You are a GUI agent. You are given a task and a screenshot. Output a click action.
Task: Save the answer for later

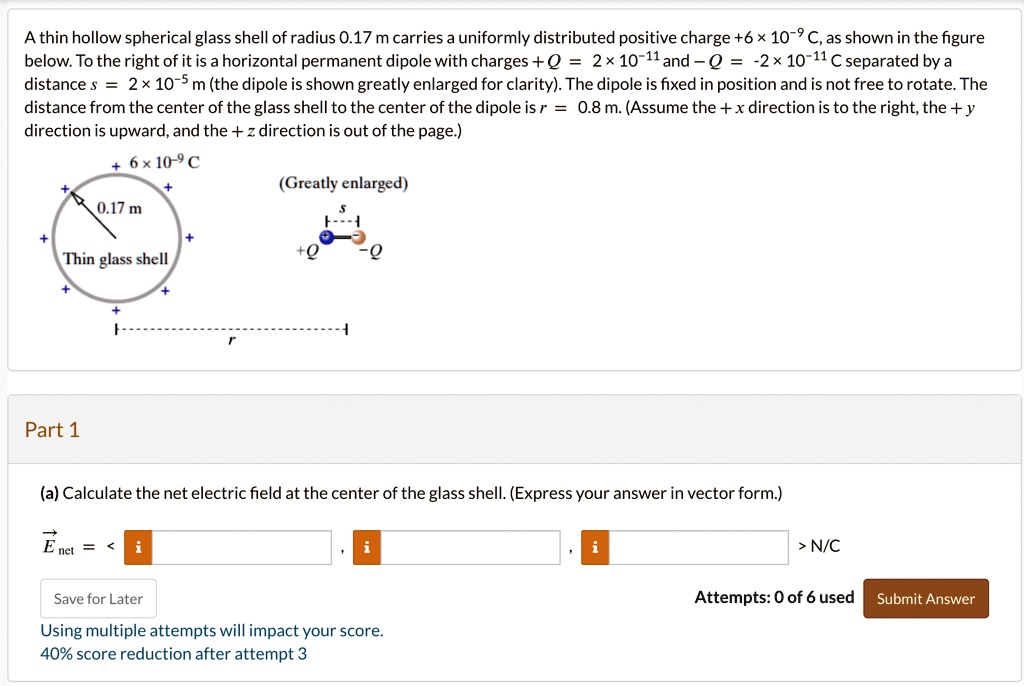(x=98, y=598)
